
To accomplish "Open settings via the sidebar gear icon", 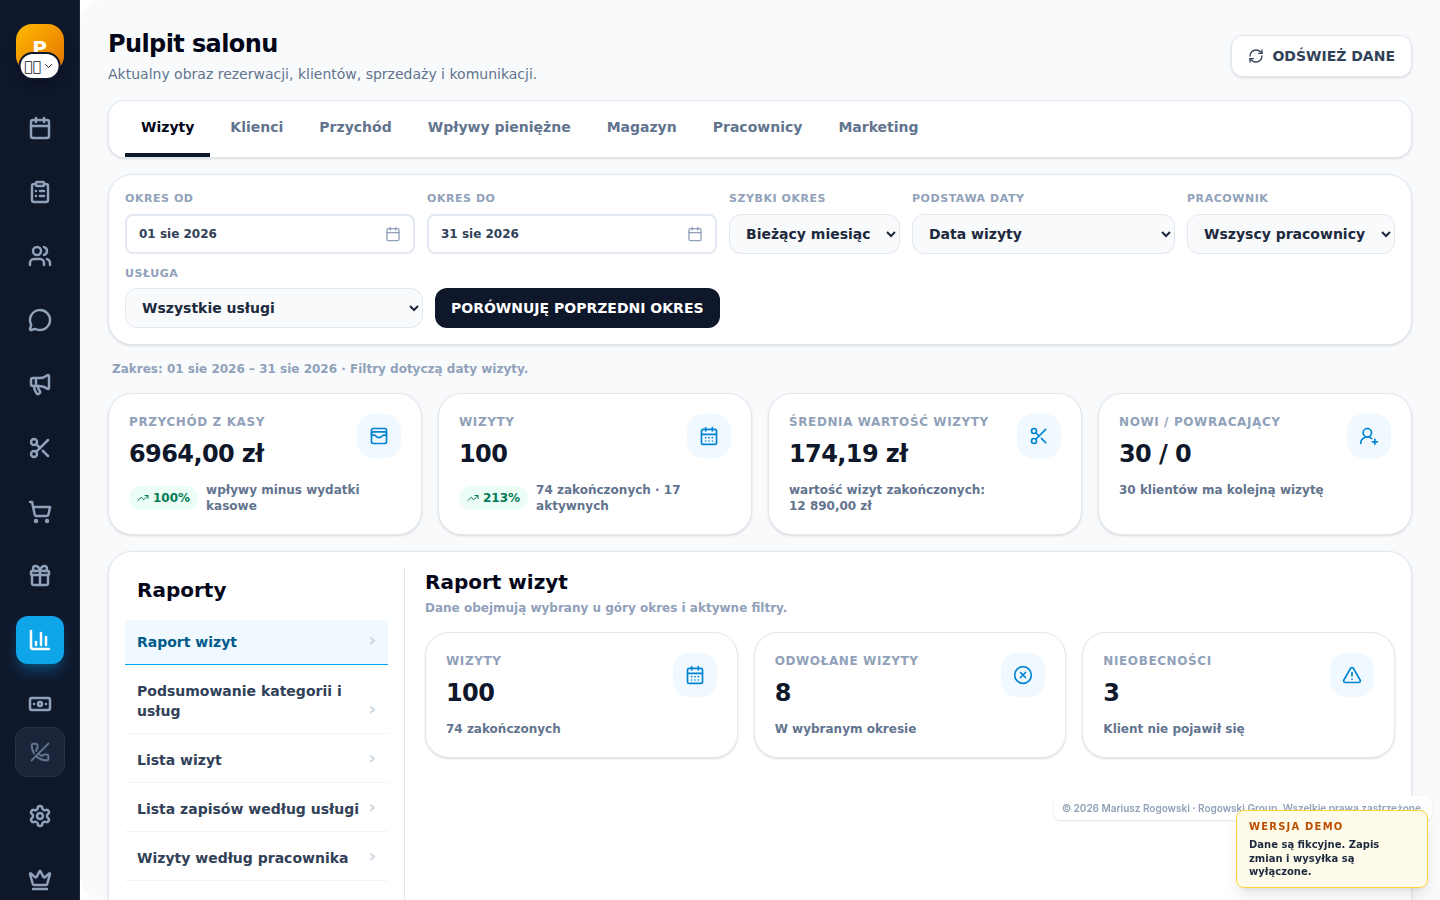I will [40, 816].
